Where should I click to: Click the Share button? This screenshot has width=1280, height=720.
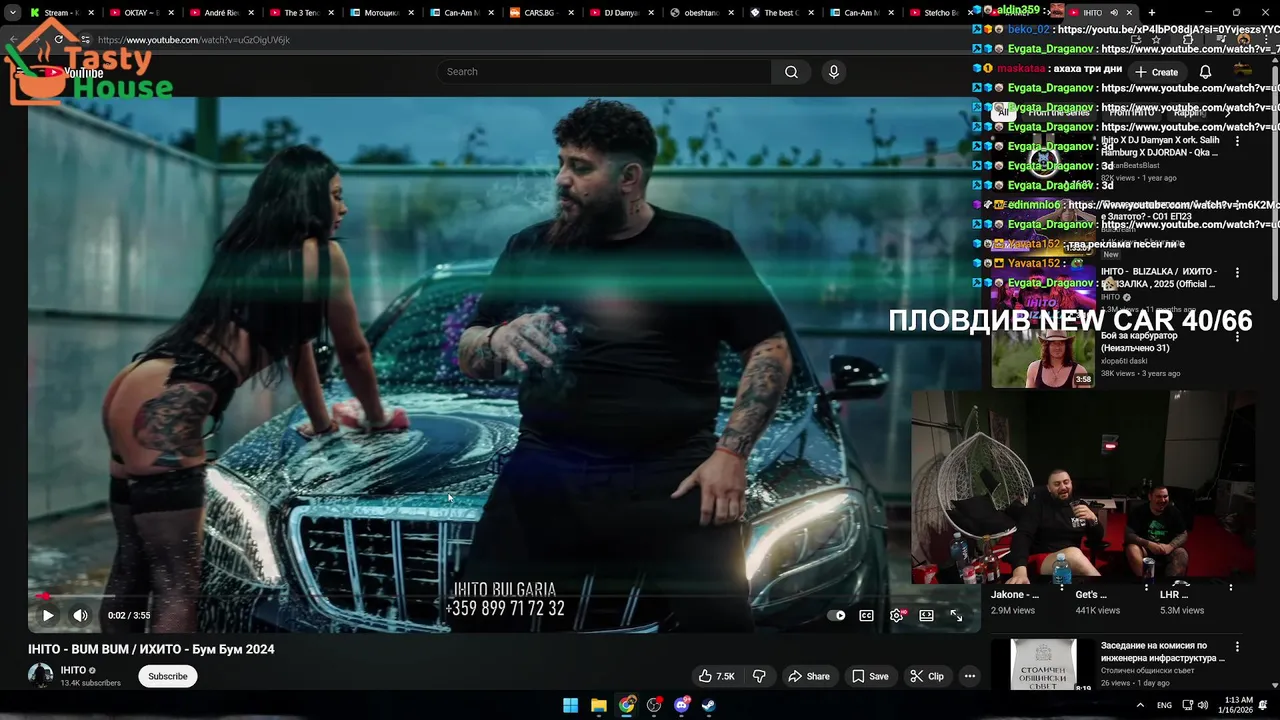(808, 676)
